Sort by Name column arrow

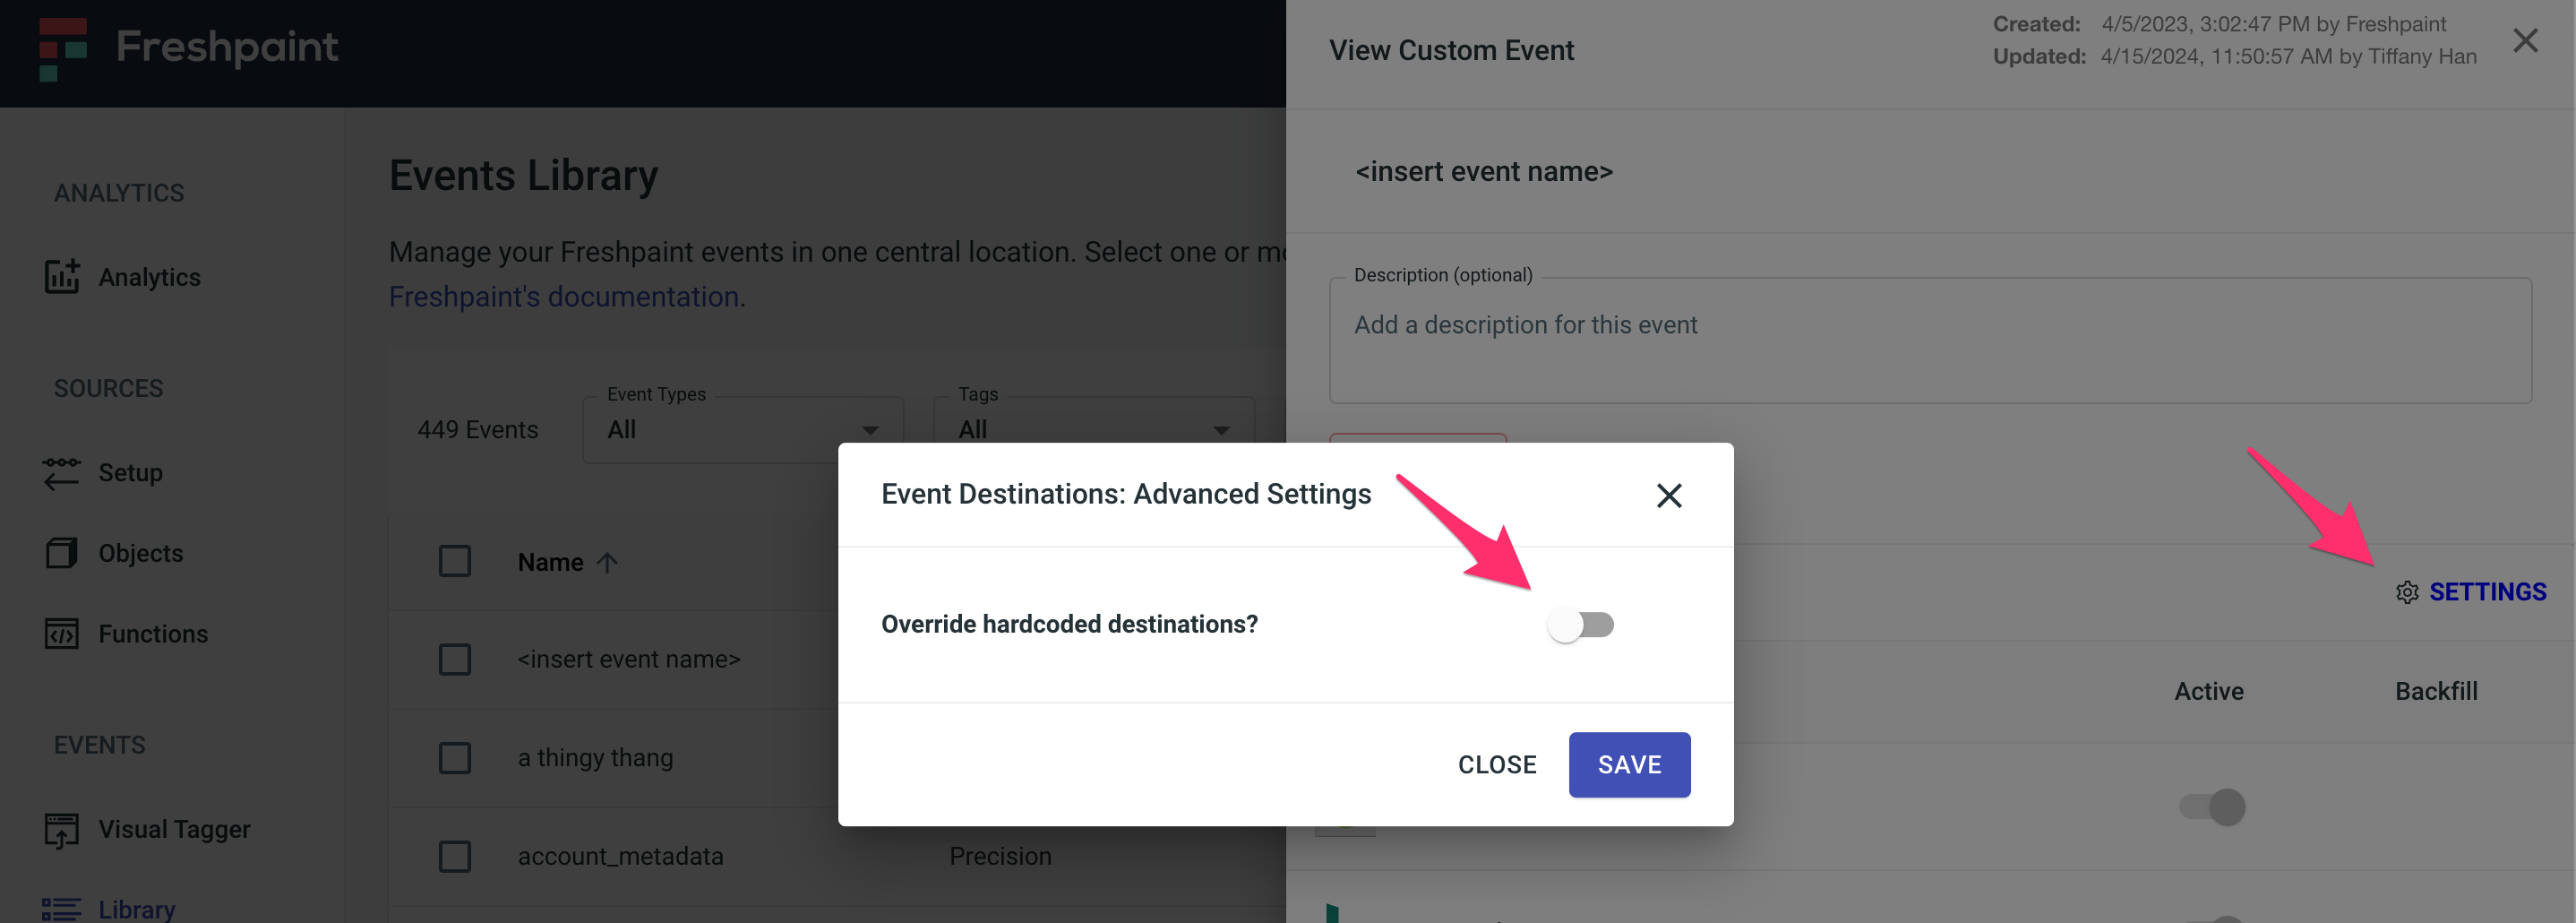(607, 563)
